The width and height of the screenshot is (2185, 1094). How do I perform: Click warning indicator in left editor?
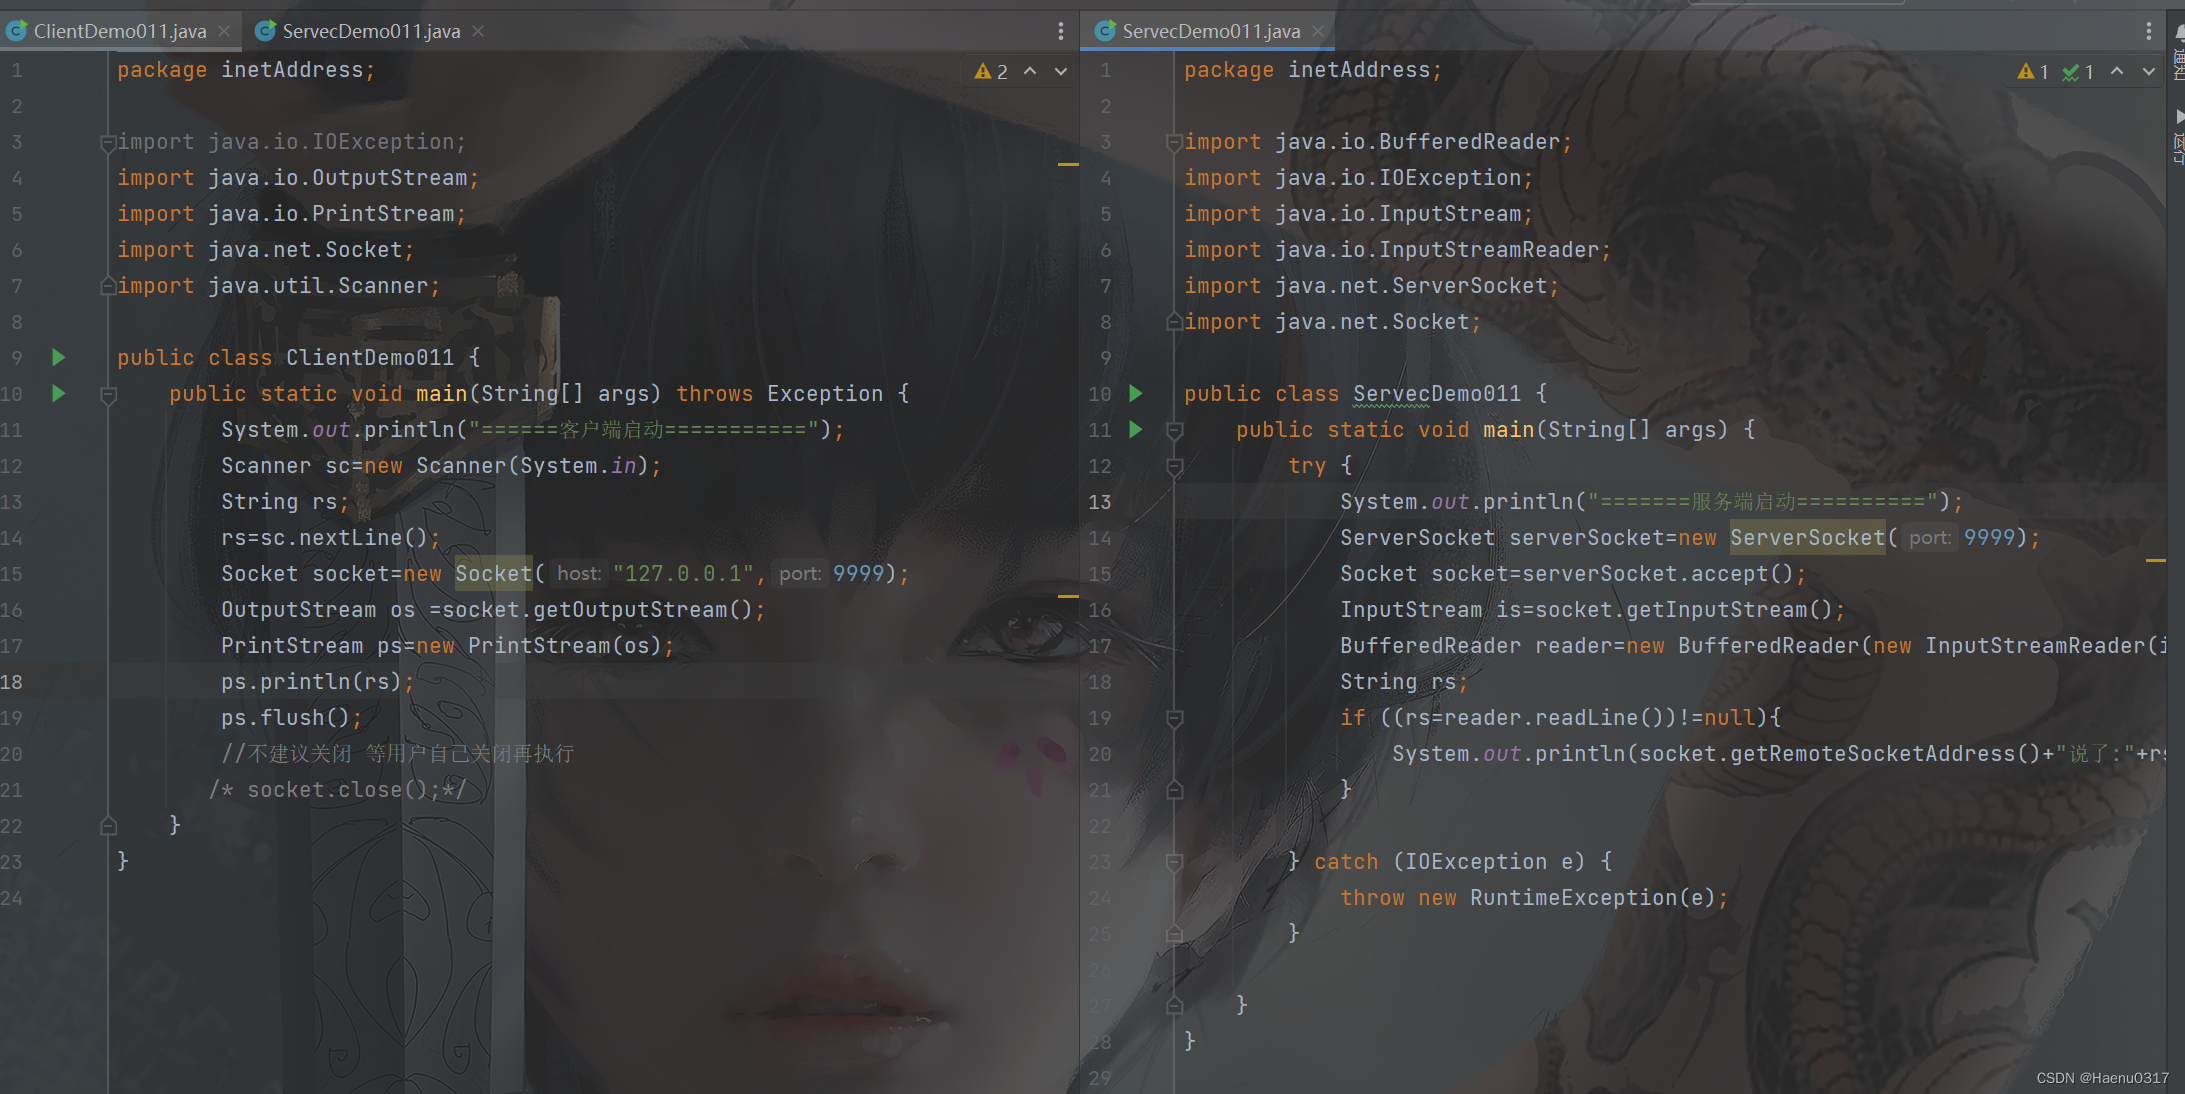pos(990,72)
